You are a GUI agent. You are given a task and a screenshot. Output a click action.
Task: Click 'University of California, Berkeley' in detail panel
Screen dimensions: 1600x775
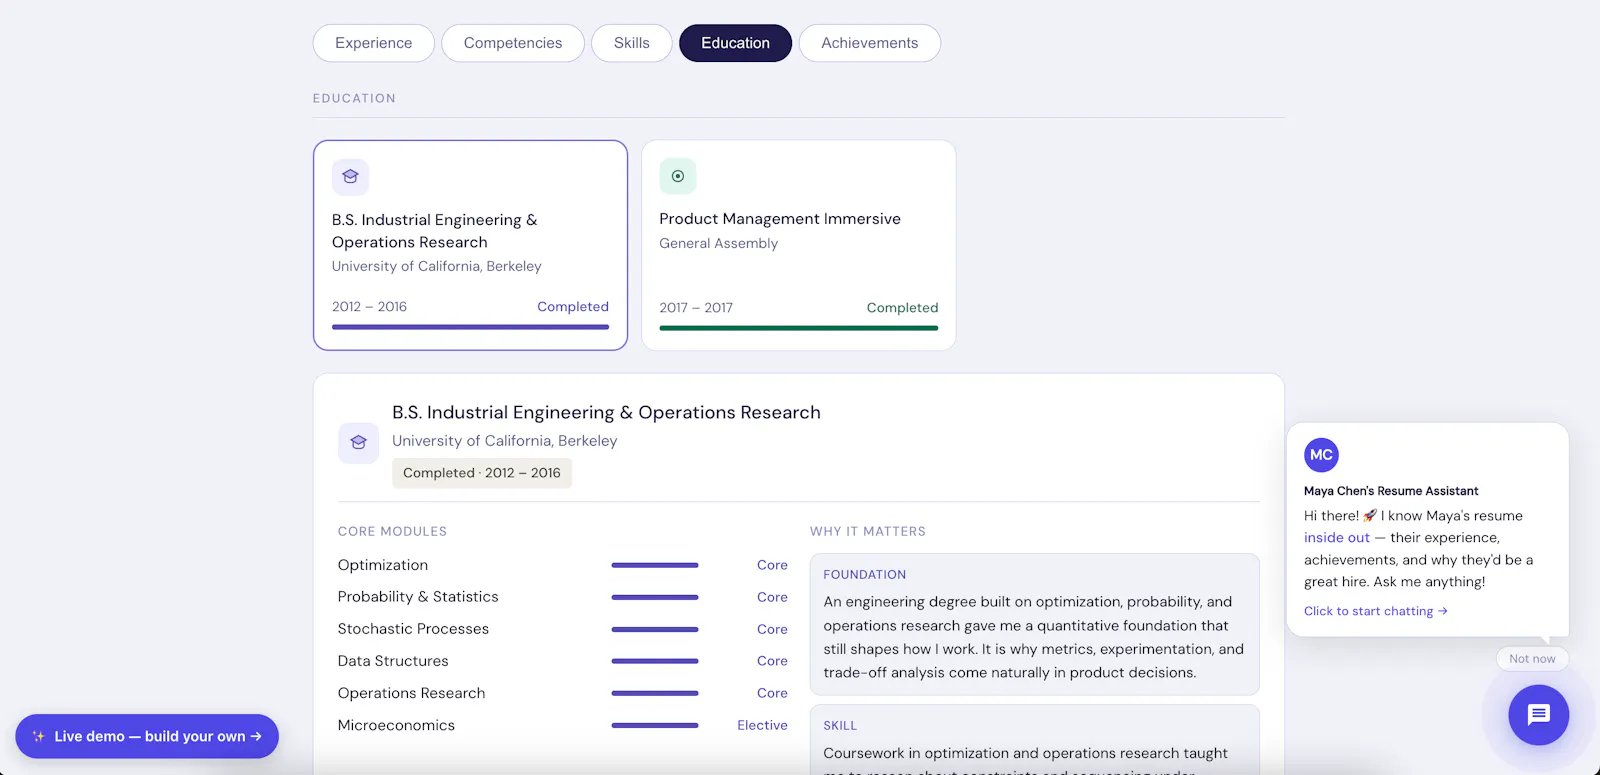point(504,441)
